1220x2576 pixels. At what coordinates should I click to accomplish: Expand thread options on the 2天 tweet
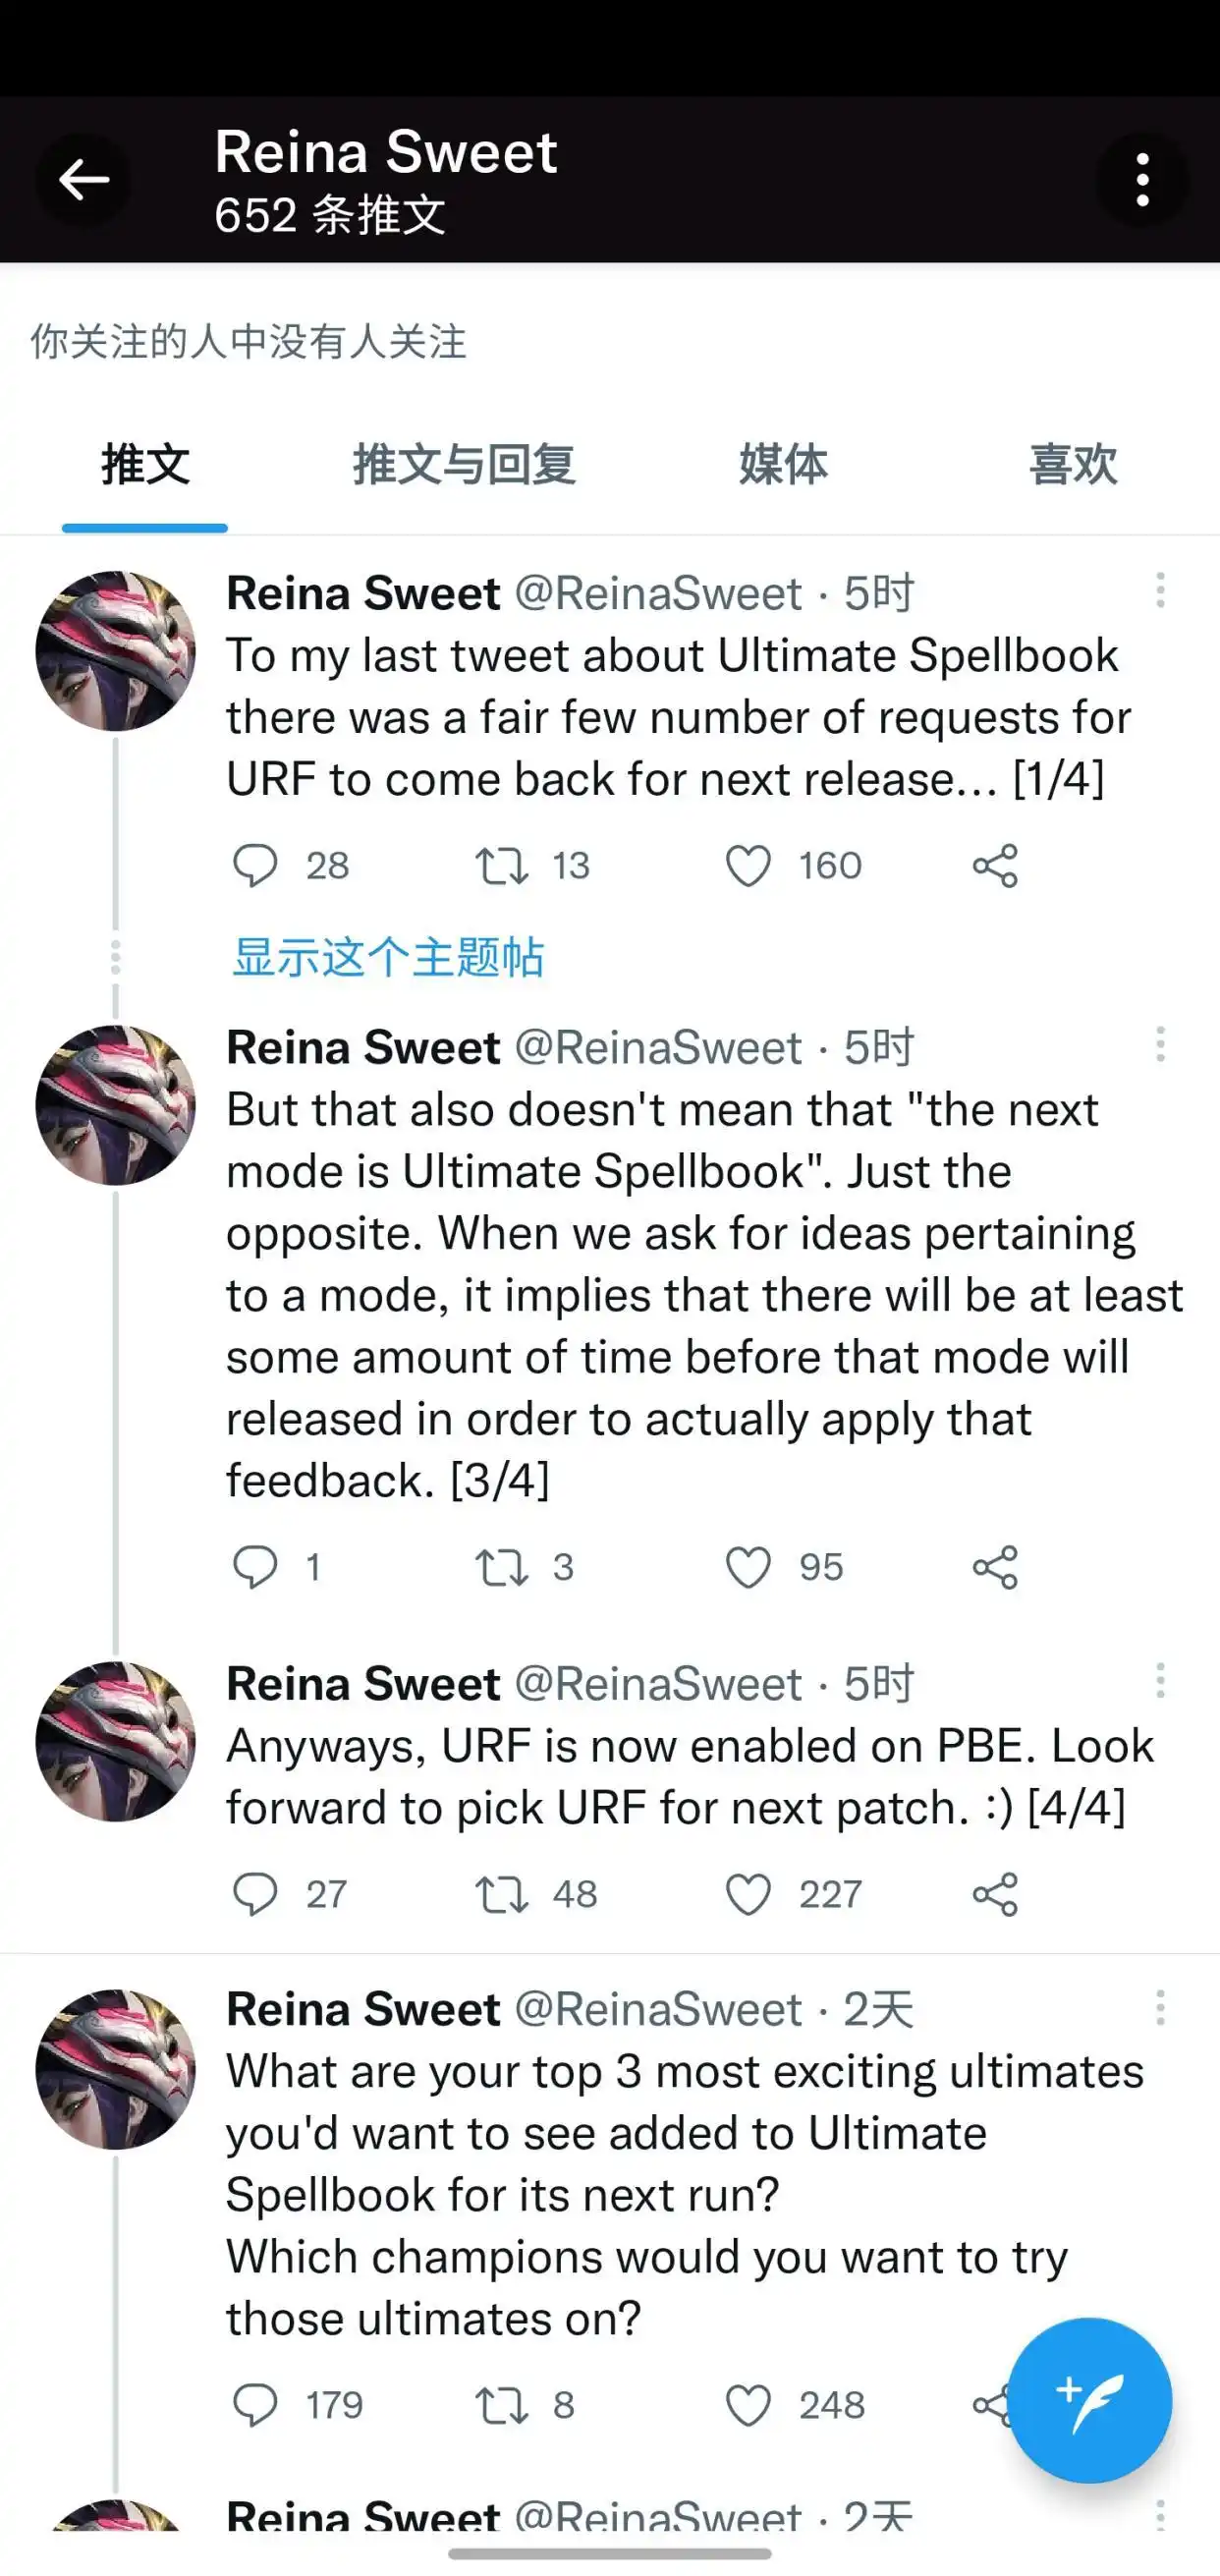1160,2008
